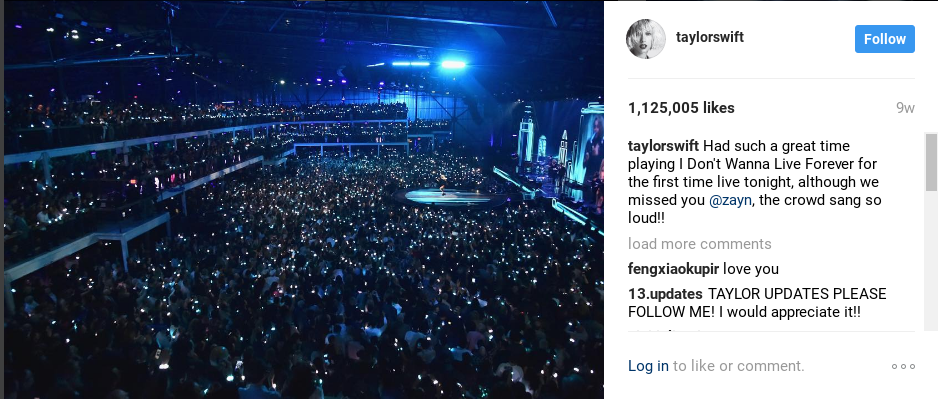This screenshot has width=938, height=399.
Task: Click taylorswift username in the caption
Action: [x=663, y=146]
